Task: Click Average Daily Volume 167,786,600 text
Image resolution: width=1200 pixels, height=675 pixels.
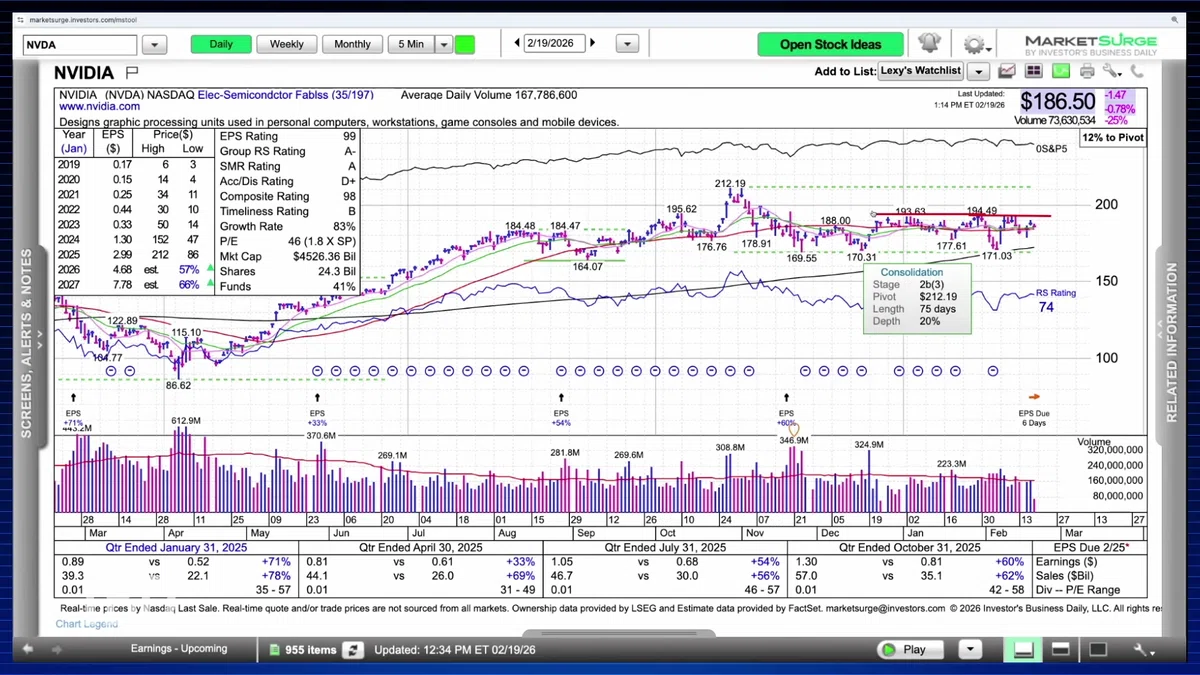Action: (x=488, y=95)
